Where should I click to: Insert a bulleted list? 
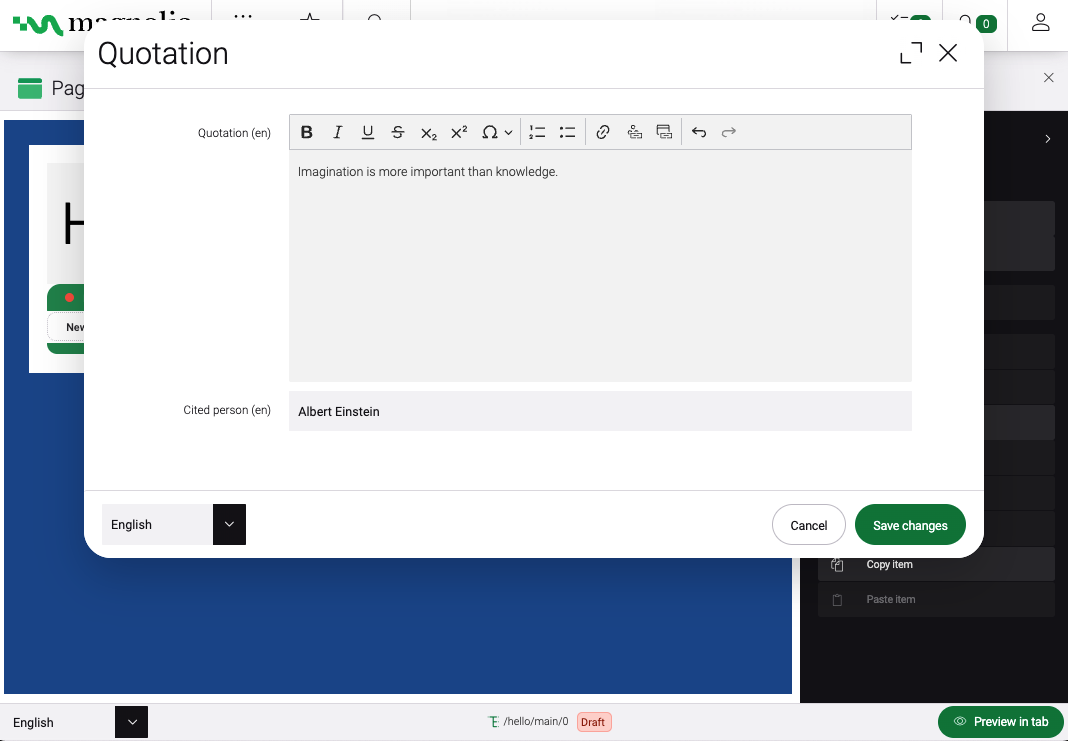tap(567, 132)
